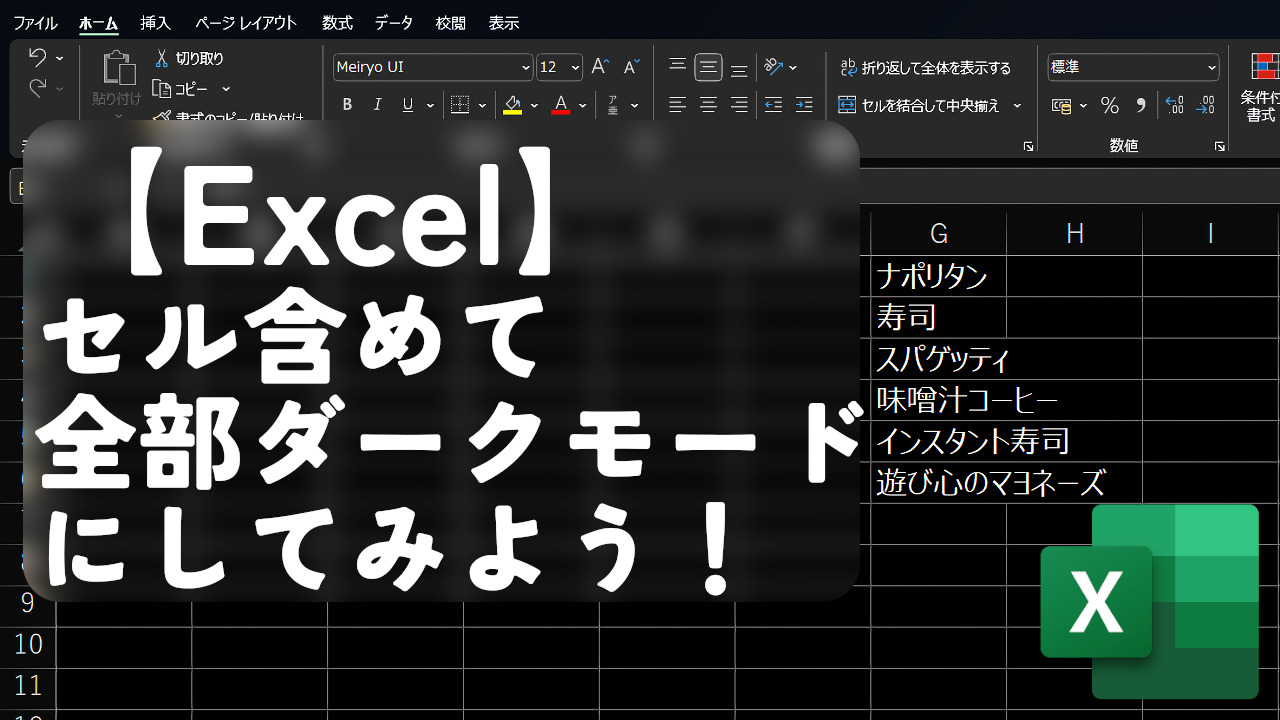Open the borders dropdown arrow
This screenshot has height=720, width=1280.
482,105
